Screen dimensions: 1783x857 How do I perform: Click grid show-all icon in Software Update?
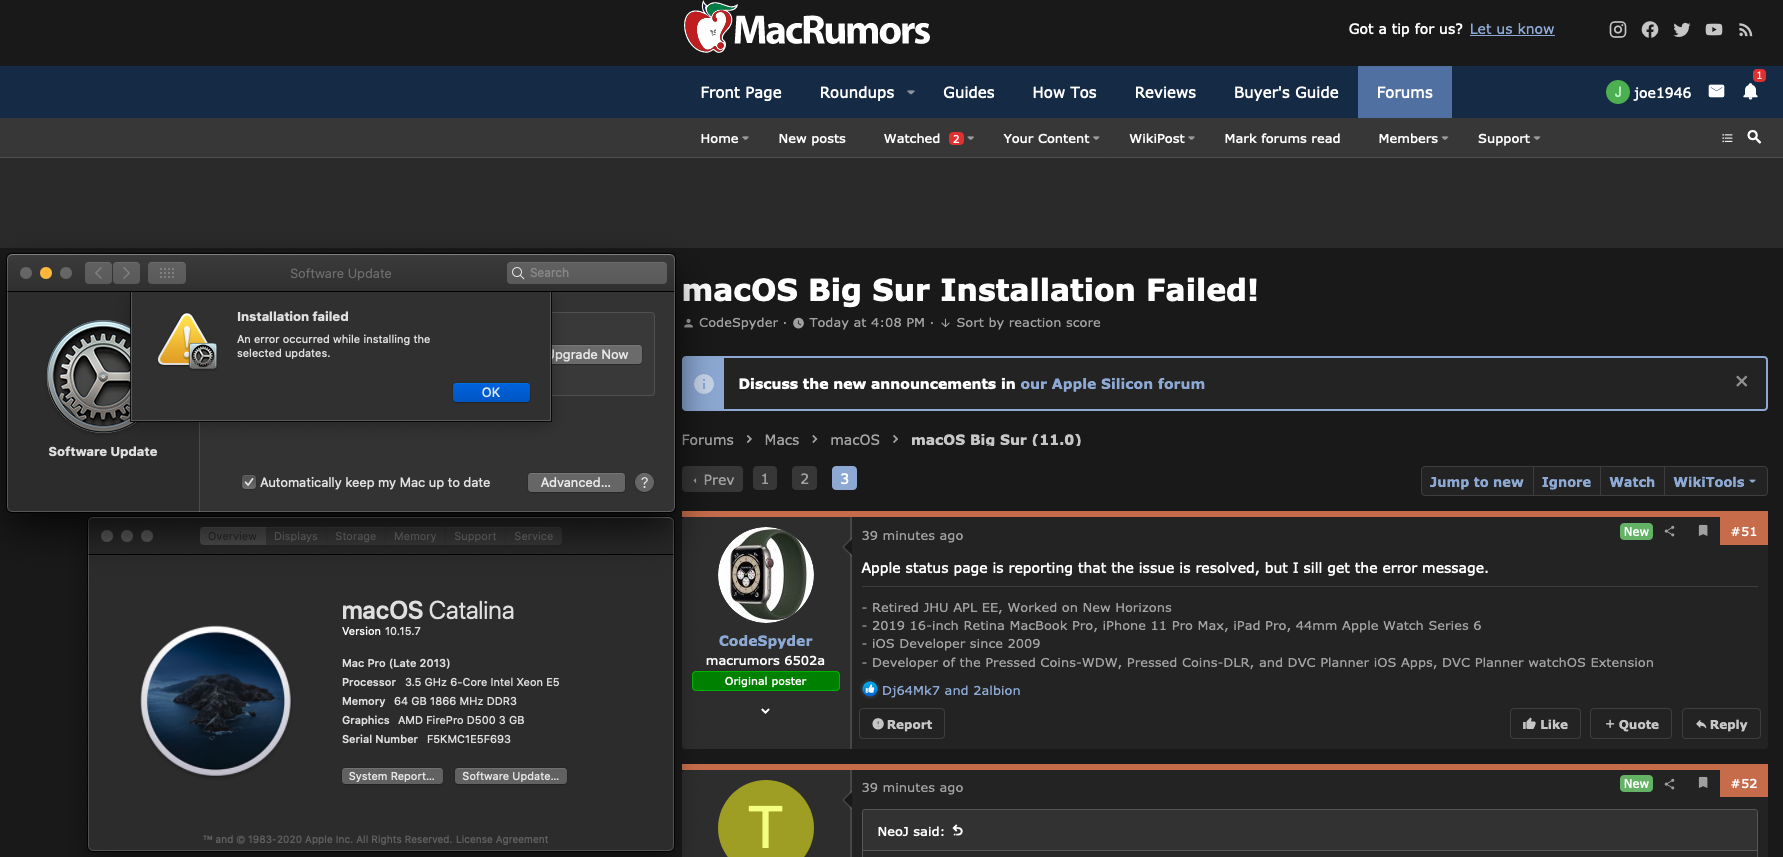167,273
